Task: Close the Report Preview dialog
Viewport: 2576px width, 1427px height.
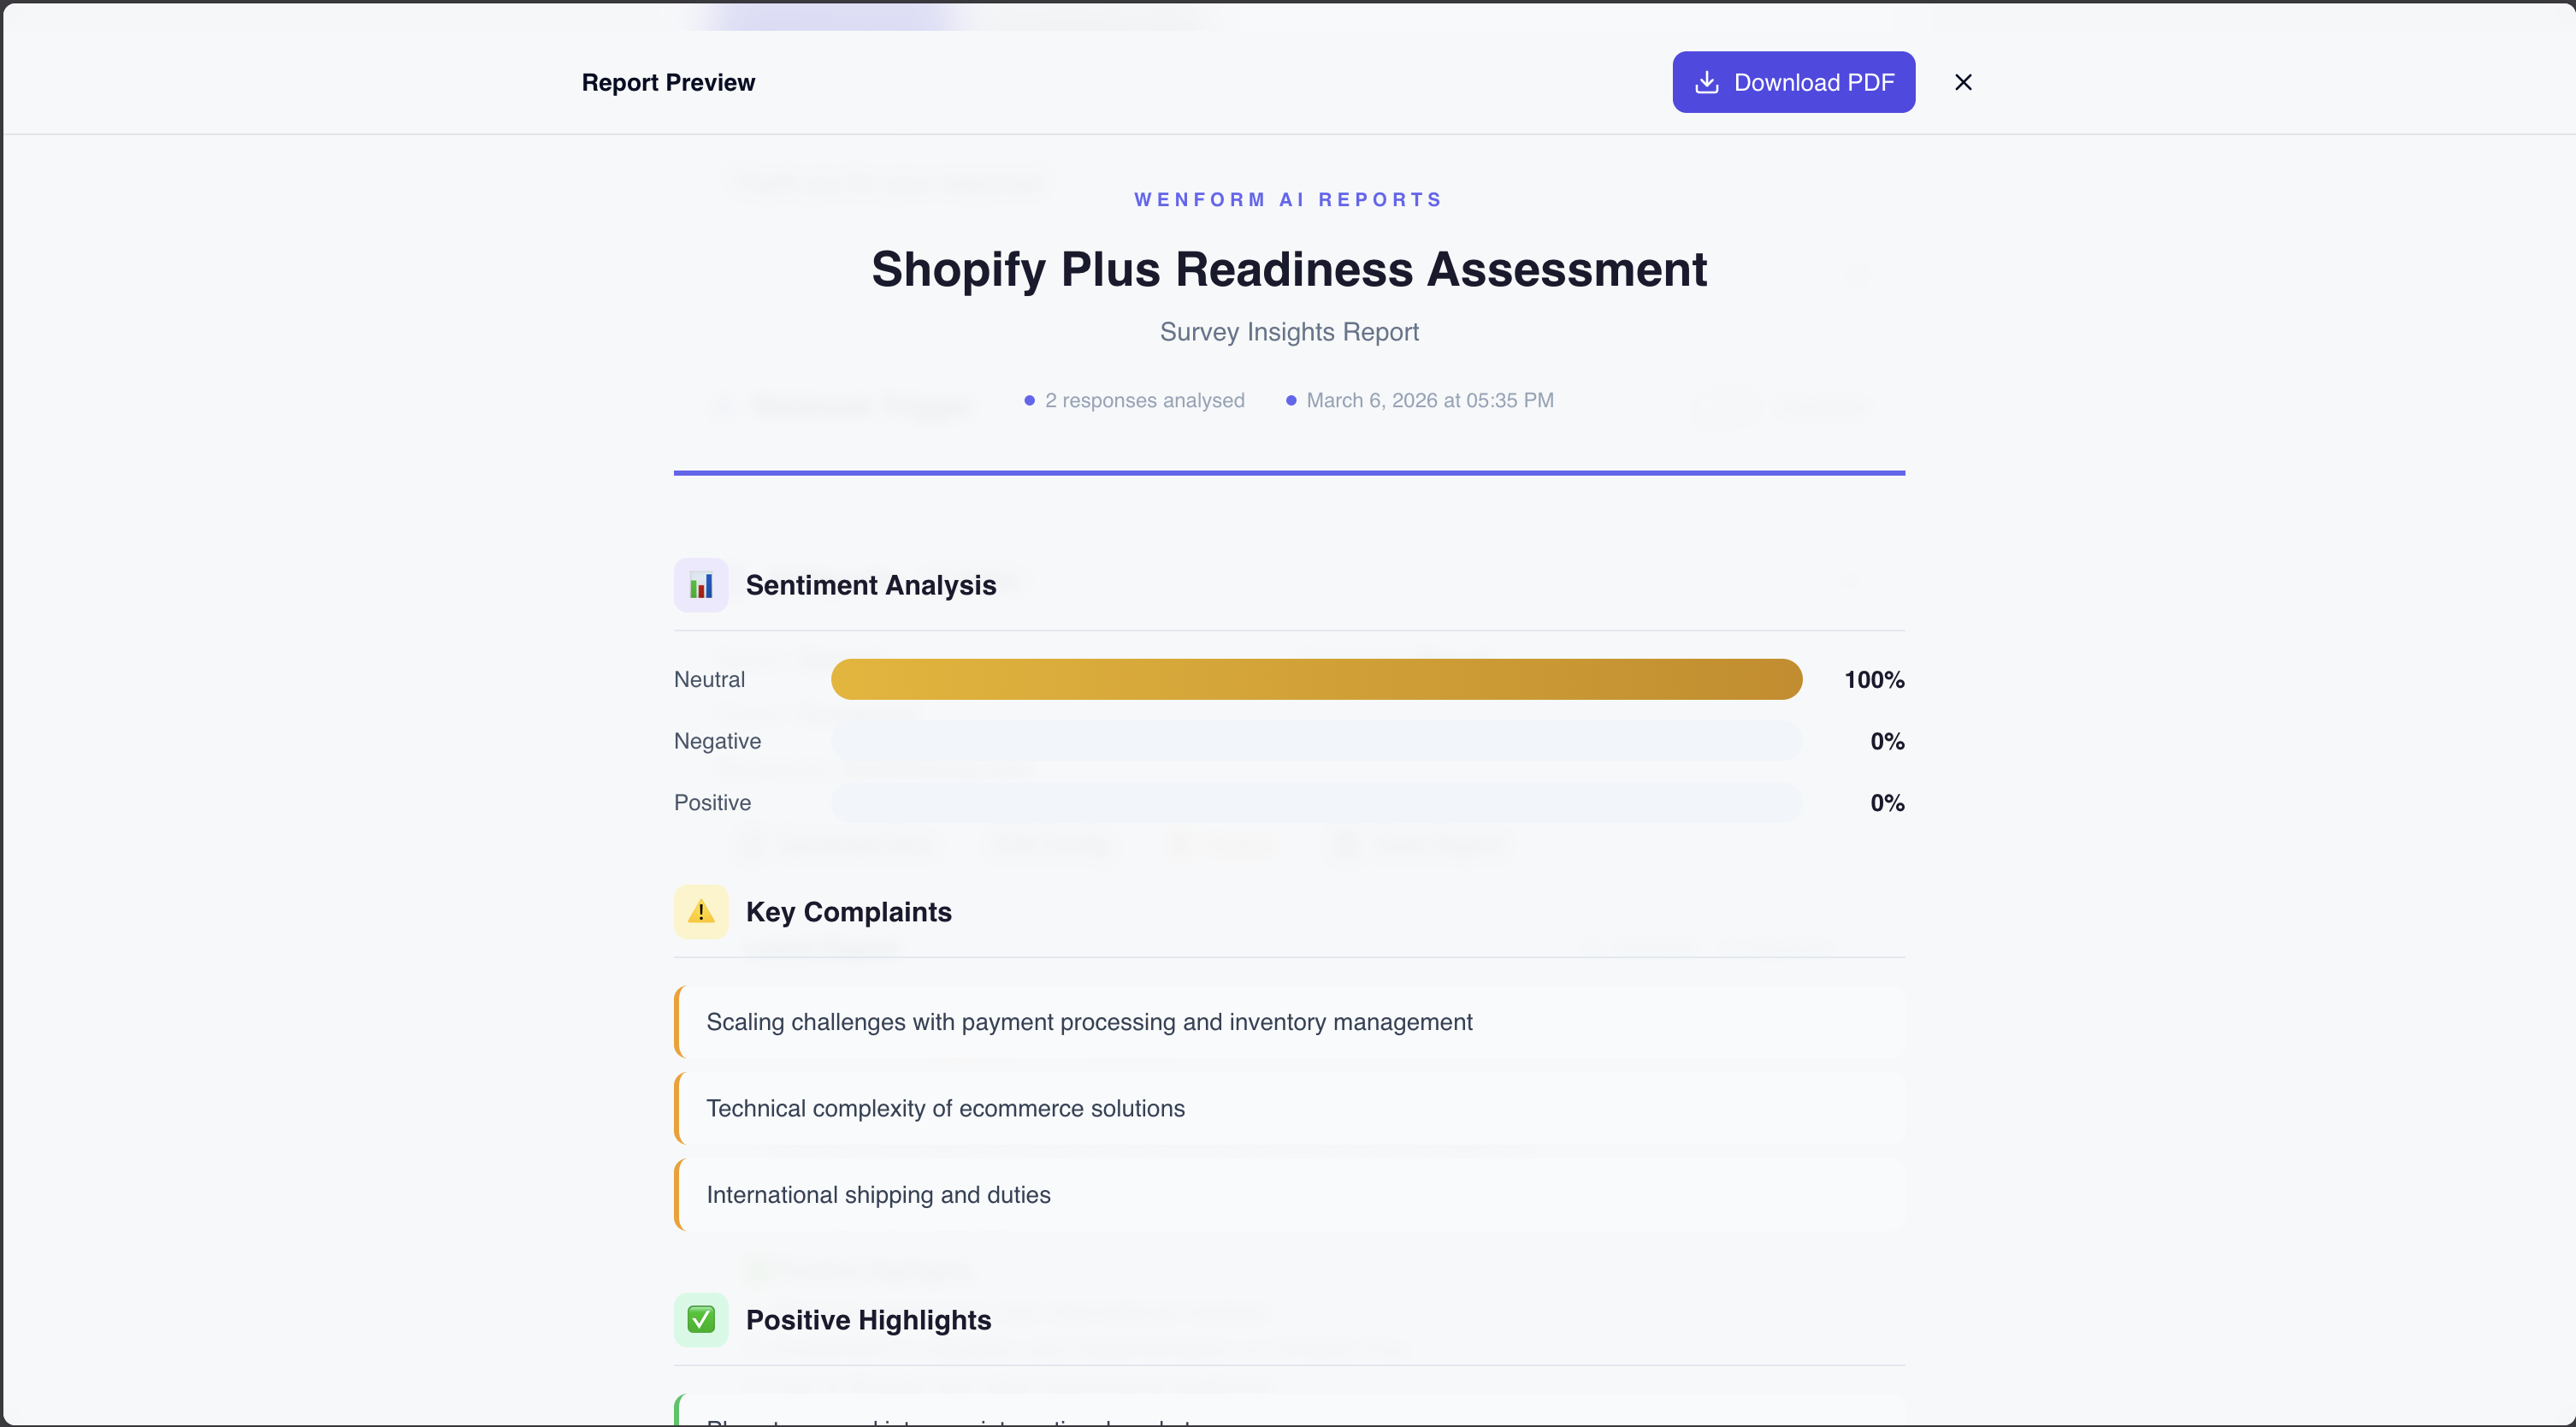Action: [1963, 82]
